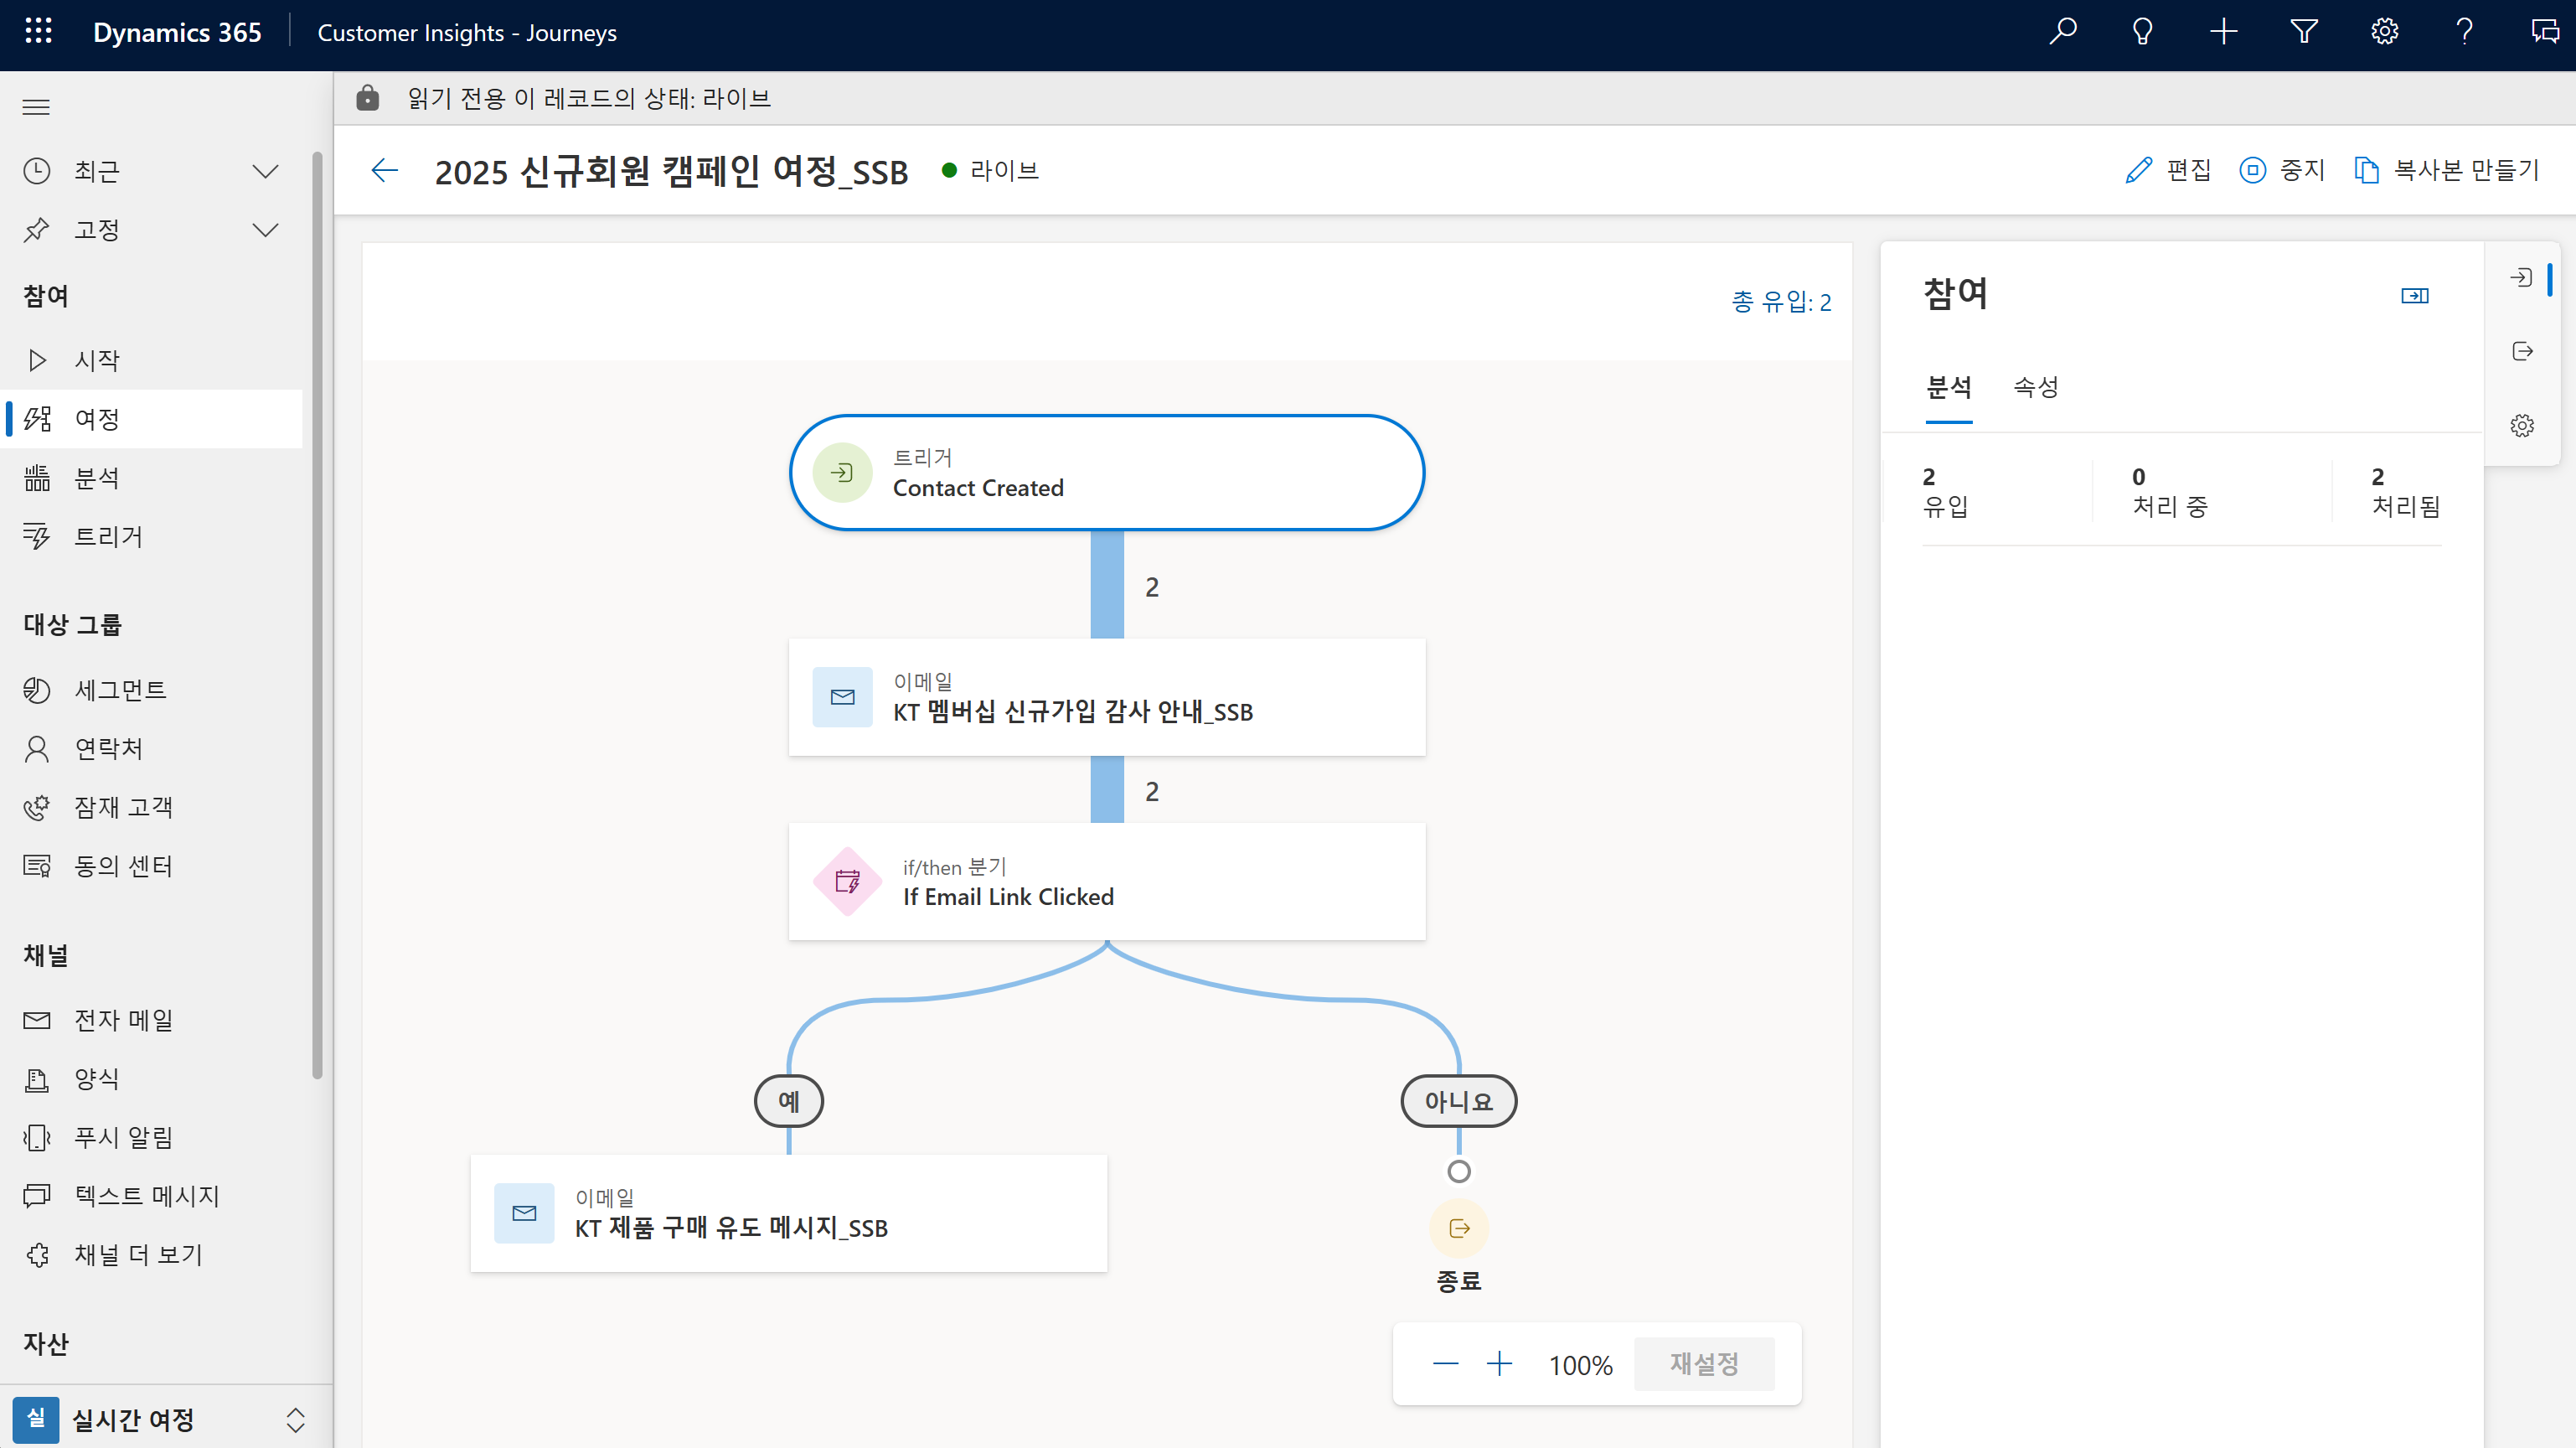Viewport: 2576px width, 1448px height.
Task: Zoom in with the plus control
Action: coord(1499,1364)
